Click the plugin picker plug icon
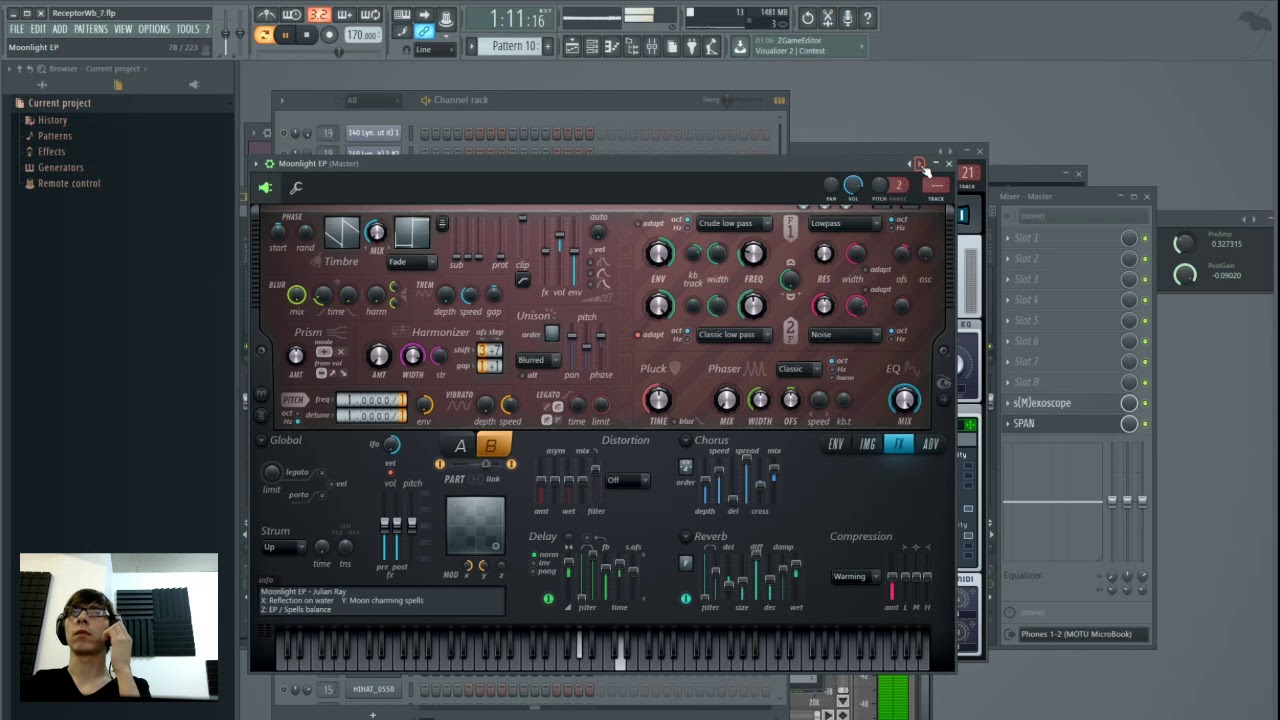Viewport: 1280px width, 720px height. click(x=691, y=47)
